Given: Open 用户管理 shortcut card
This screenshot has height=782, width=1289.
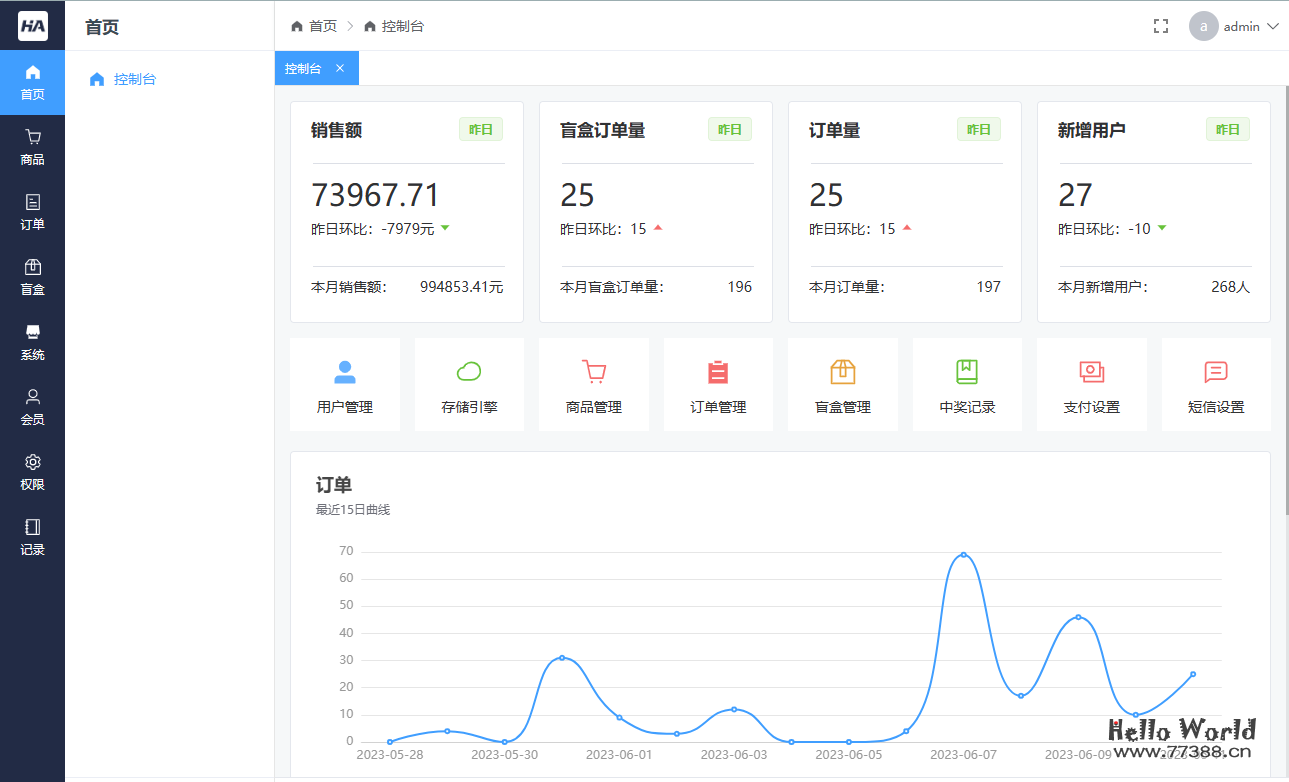Looking at the screenshot, I should [345, 384].
